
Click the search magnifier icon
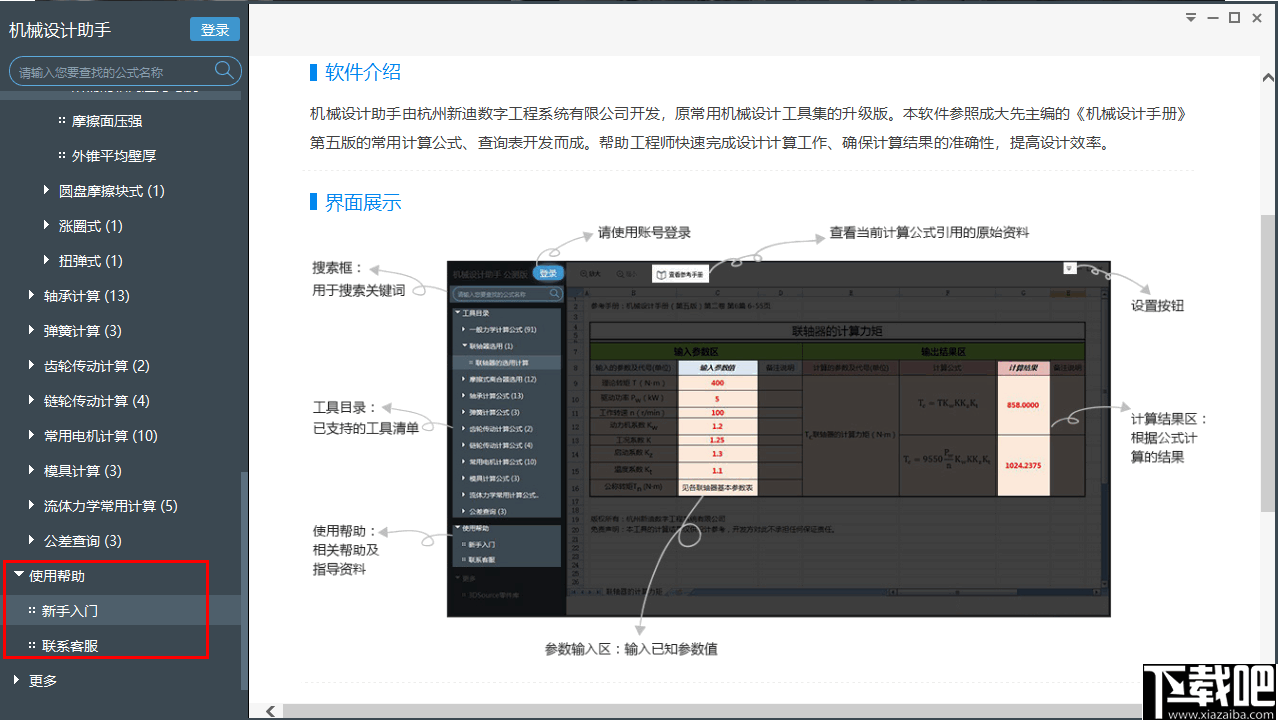225,70
